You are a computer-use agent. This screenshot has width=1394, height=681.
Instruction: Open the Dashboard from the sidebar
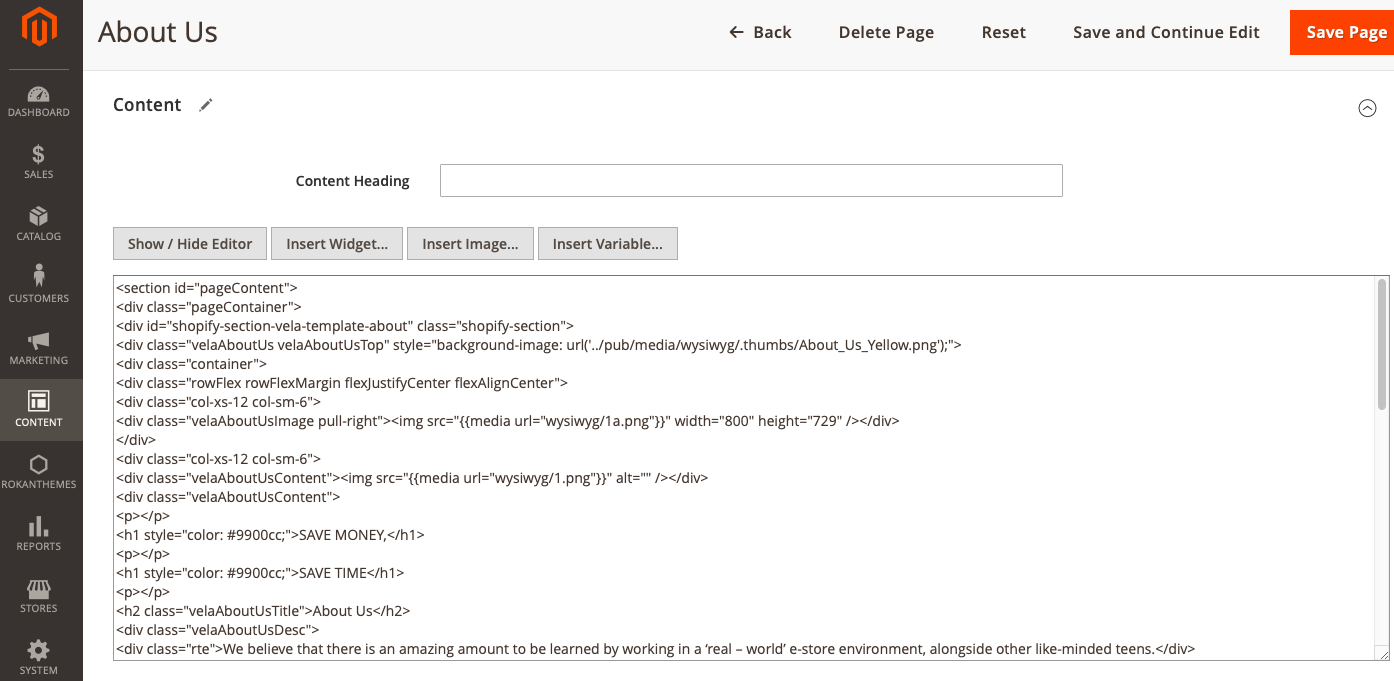pyautogui.click(x=40, y=97)
